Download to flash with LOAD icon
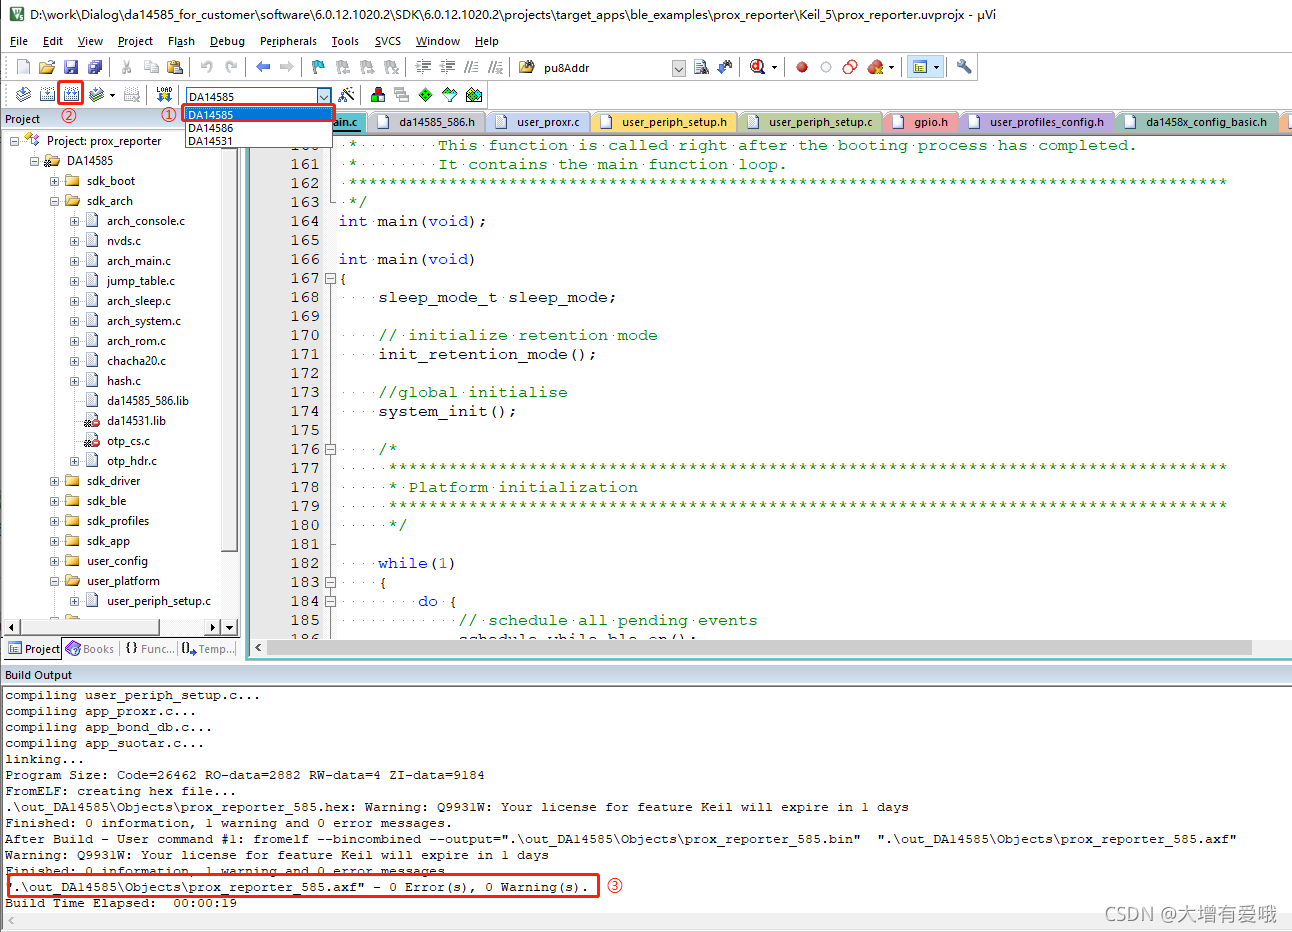Image resolution: width=1292 pixels, height=932 pixels. [165, 94]
